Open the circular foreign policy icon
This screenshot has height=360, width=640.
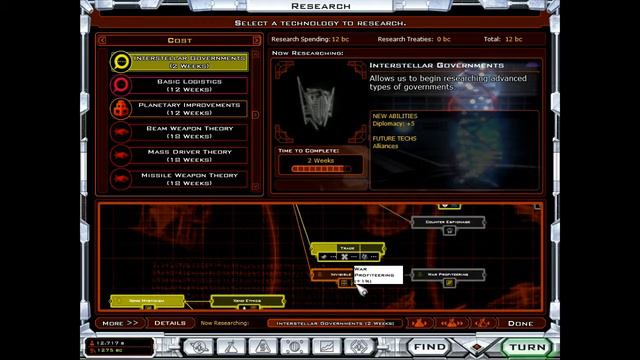tap(295, 347)
